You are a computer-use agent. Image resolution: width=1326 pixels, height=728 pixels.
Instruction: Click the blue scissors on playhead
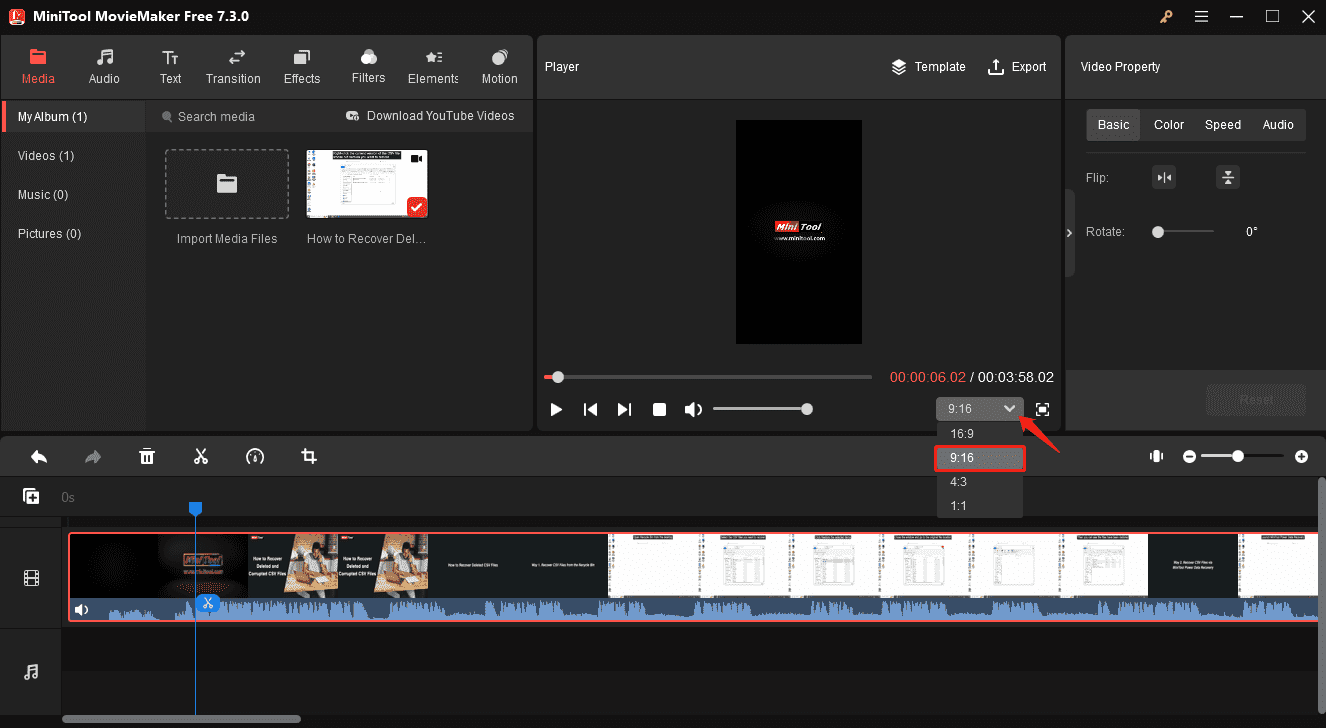coord(207,603)
